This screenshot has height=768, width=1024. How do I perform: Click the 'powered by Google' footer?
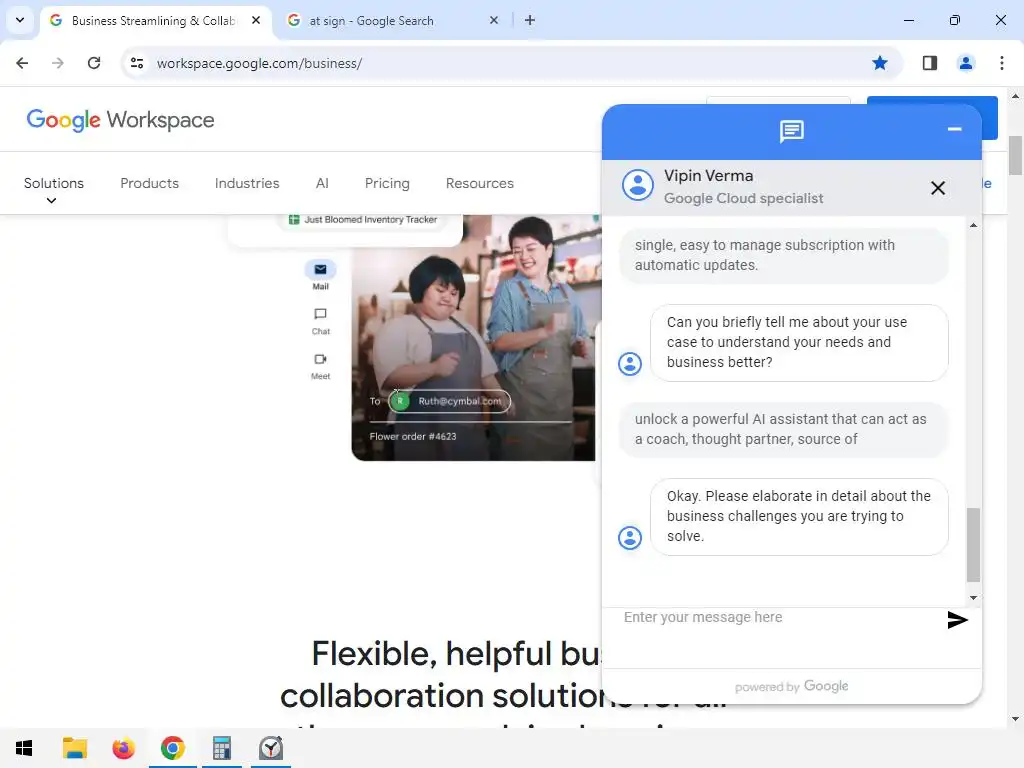point(792,686)
